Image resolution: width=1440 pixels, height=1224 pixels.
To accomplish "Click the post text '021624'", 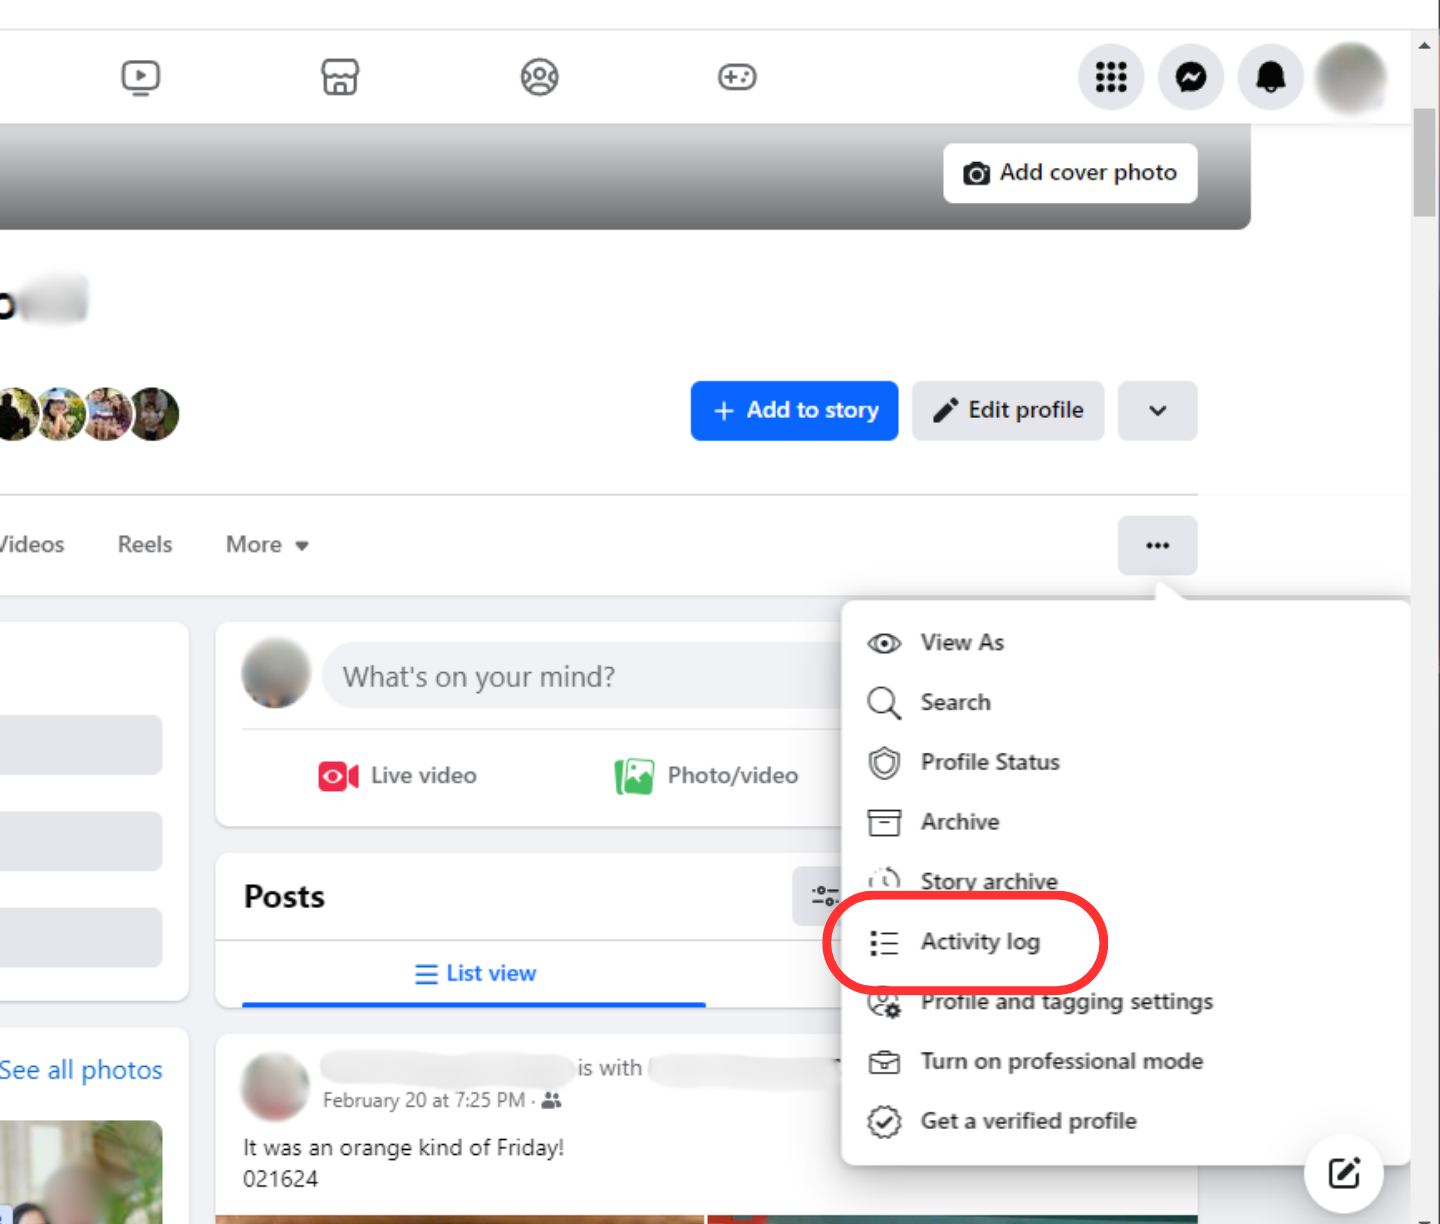I will click(281, 1180).
